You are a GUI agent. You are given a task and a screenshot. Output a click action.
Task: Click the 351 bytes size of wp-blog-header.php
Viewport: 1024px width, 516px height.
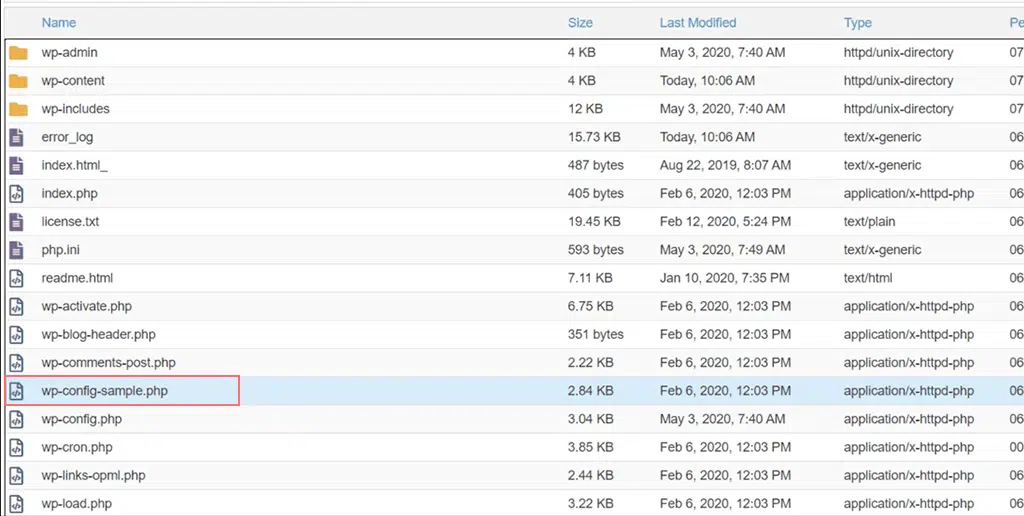[x=596, y=334]
